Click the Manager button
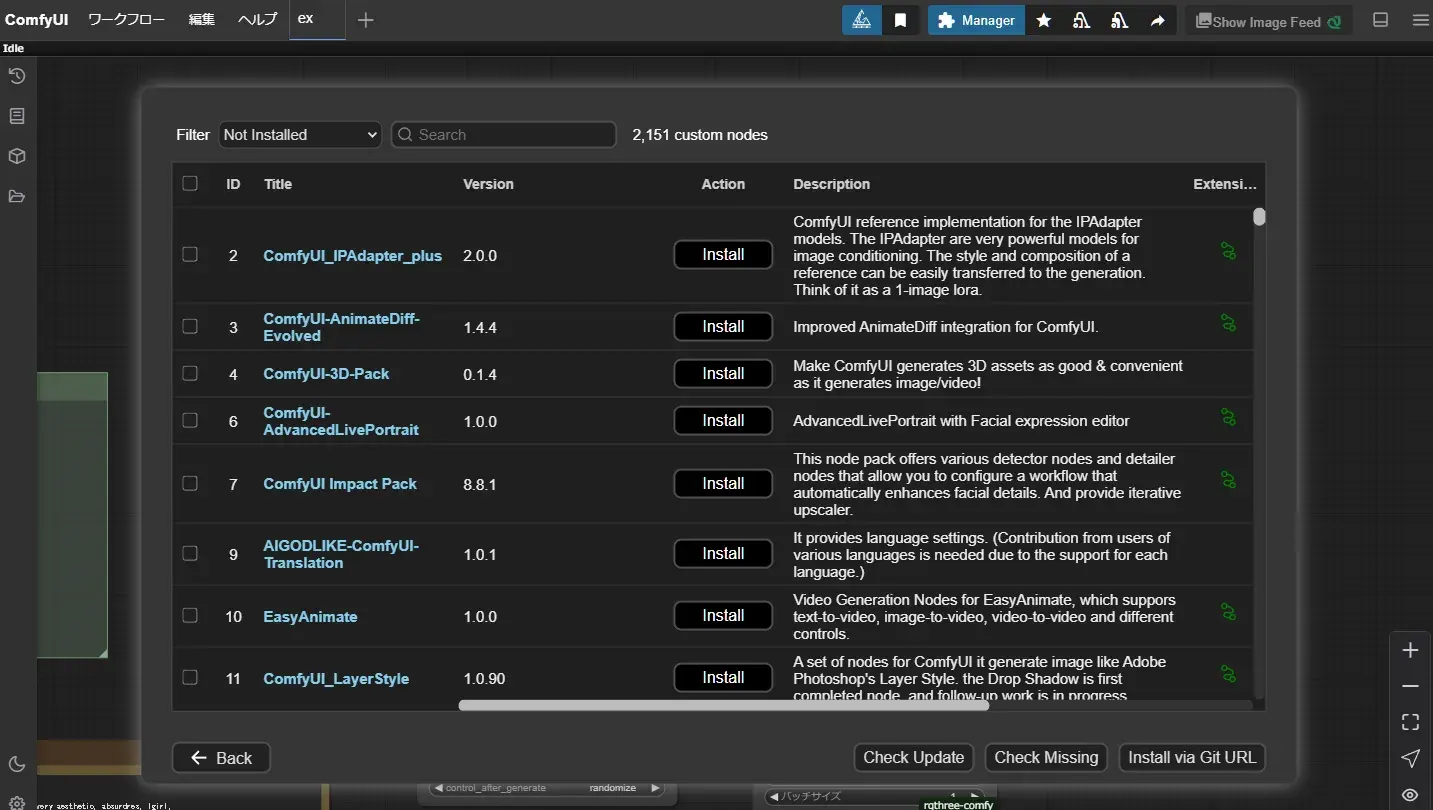The width and height of the screenshot is (1433, 810). click(976, 20)
